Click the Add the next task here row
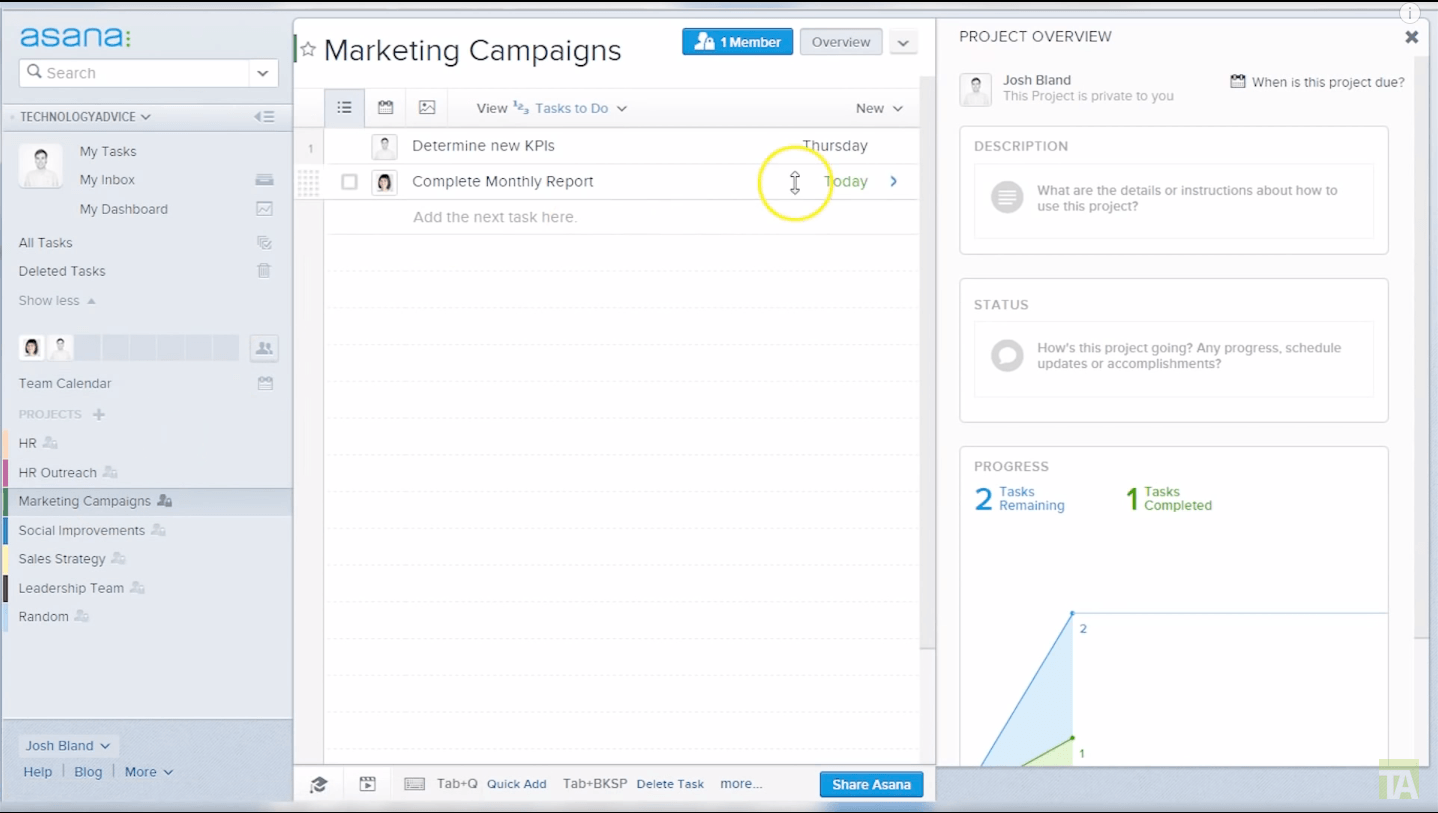The width and height of the screenshot is (1438, 813). pos(621,217)
